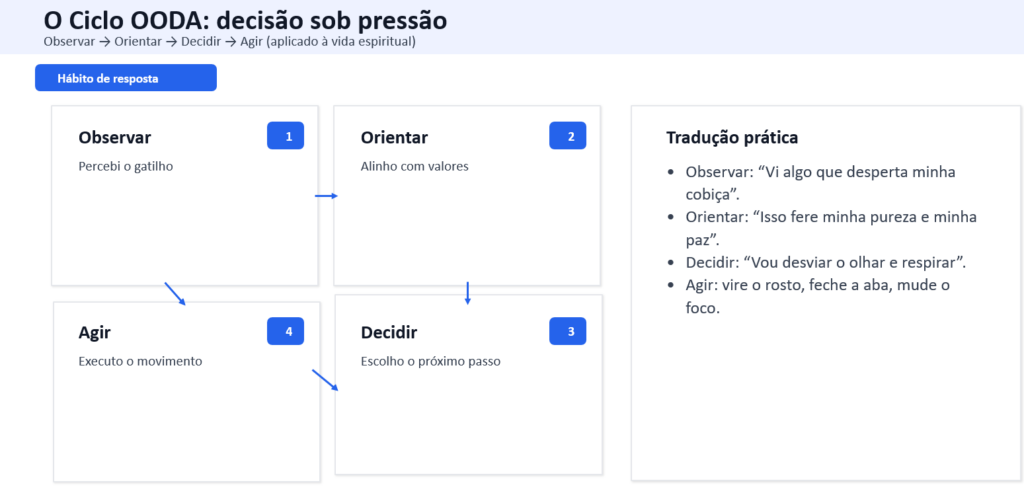This screenshot has width=1024, height=497.
Task: Select the Orientar card heading
Action: 394,138
